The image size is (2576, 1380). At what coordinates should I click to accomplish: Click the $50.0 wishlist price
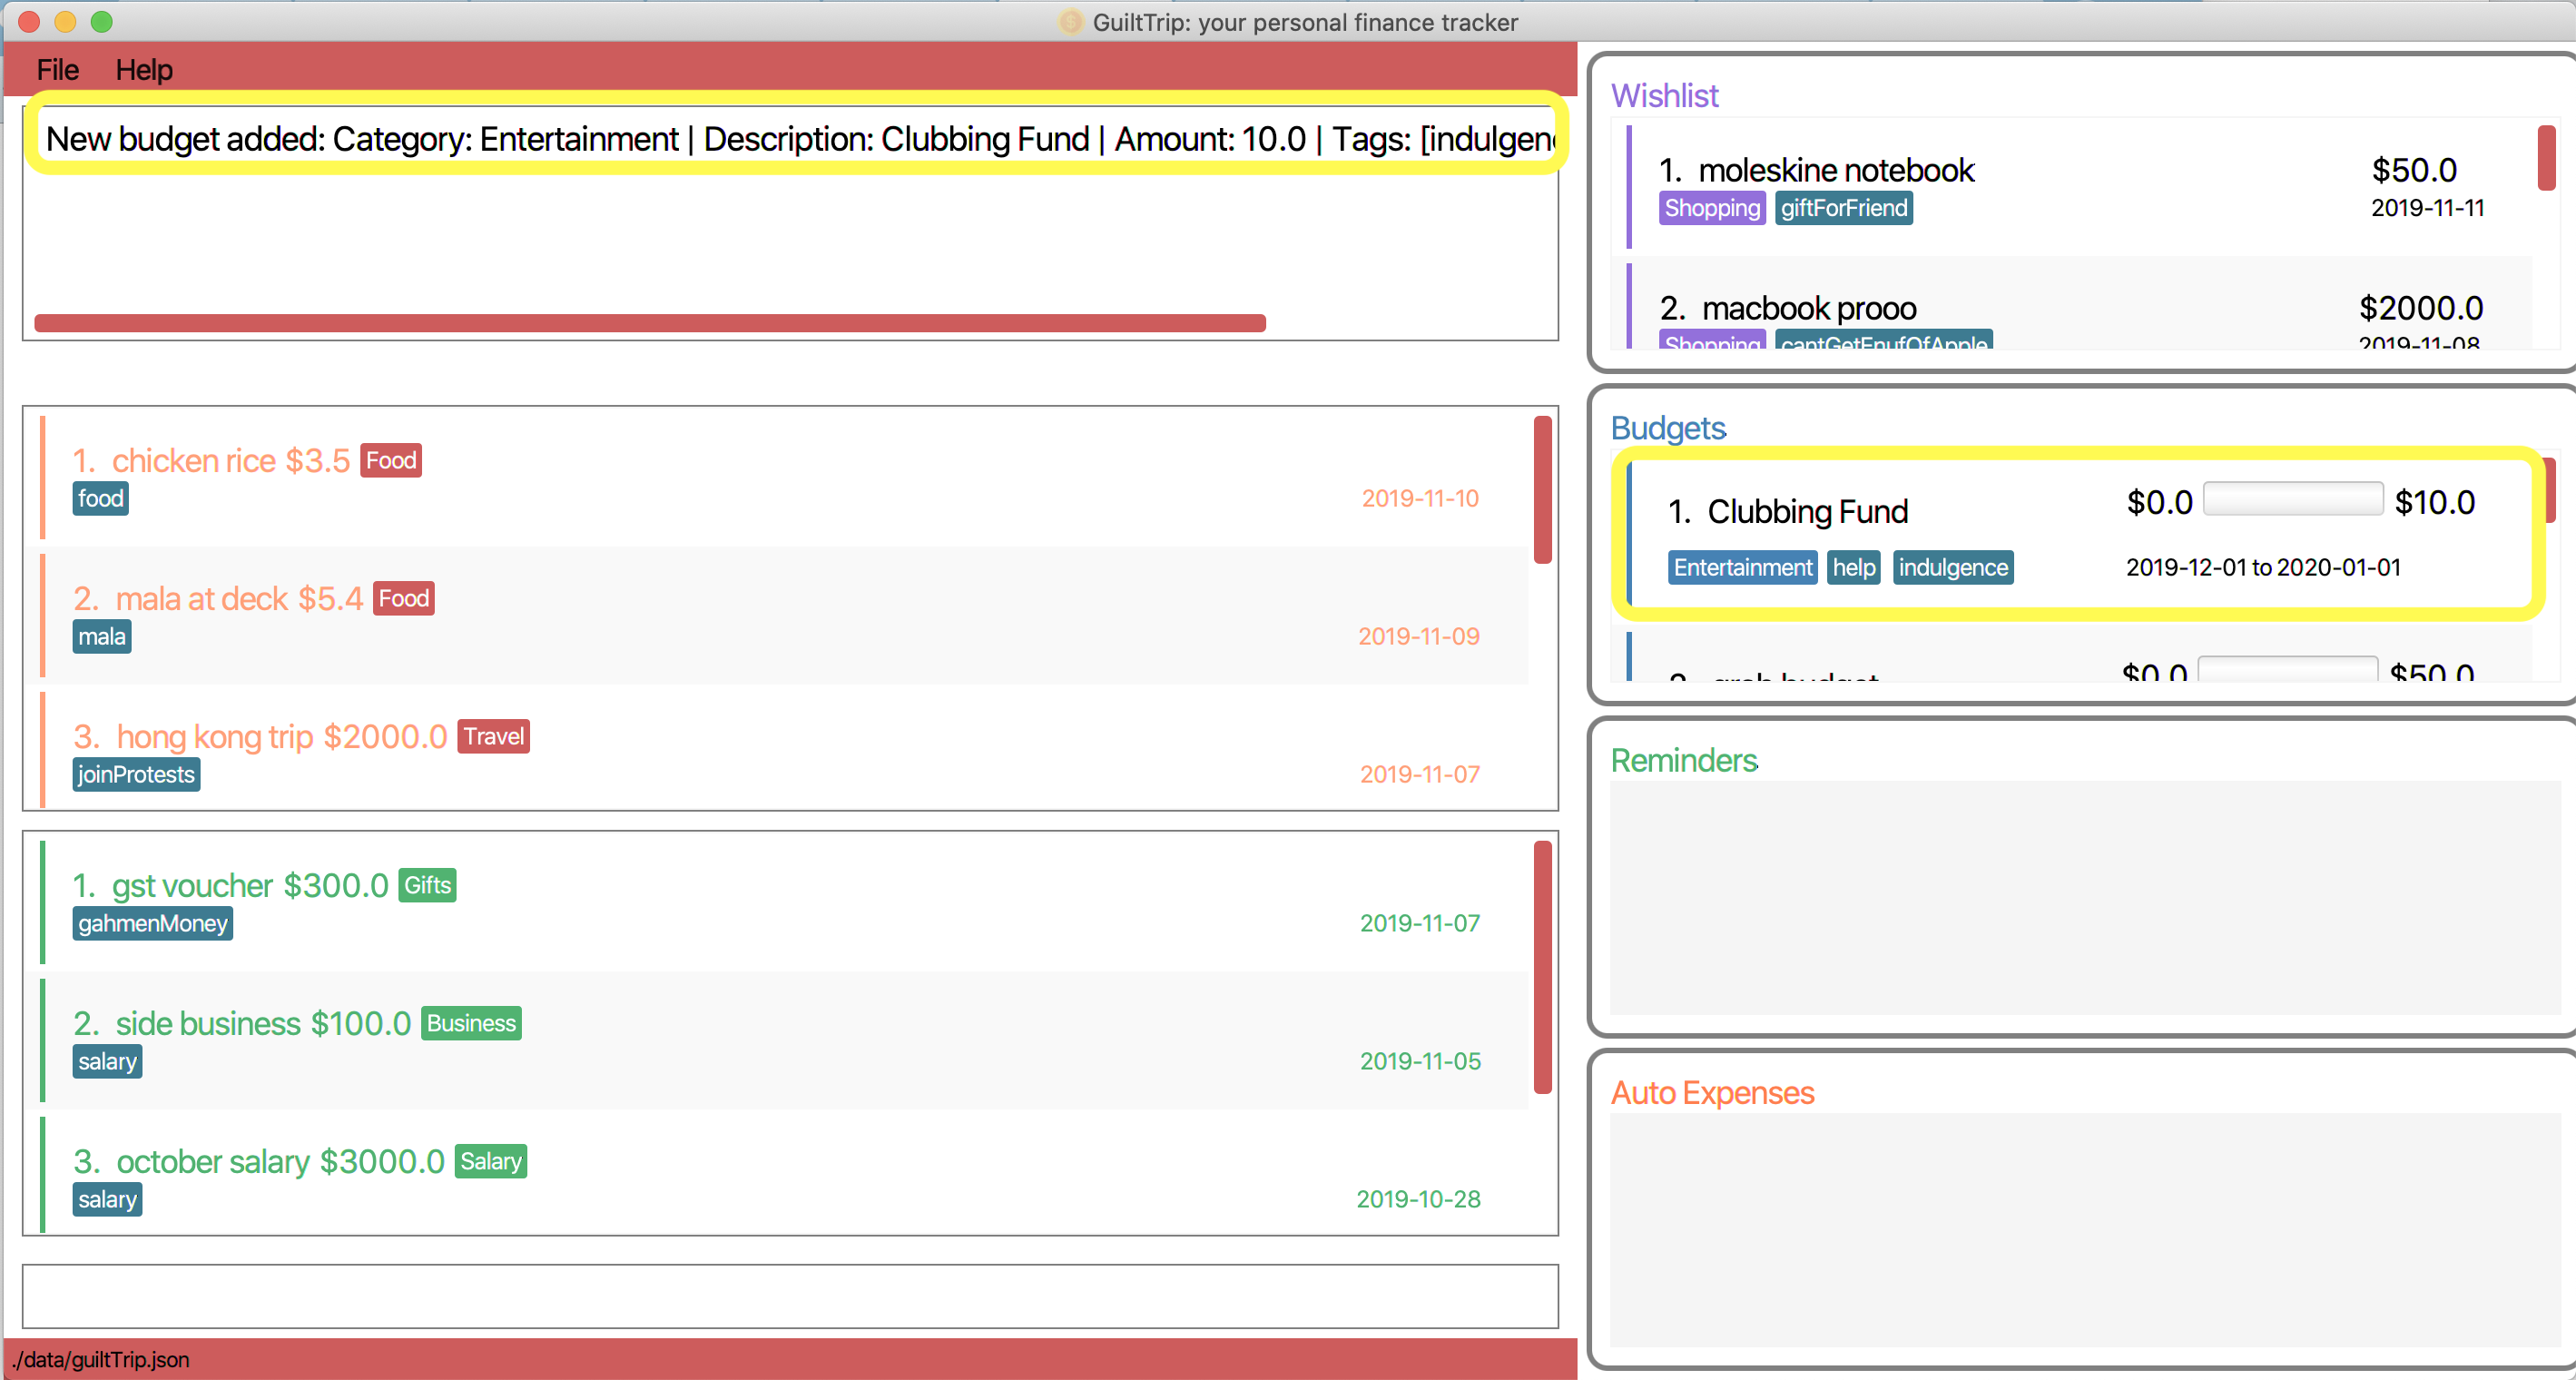[x=2414, y=170]
